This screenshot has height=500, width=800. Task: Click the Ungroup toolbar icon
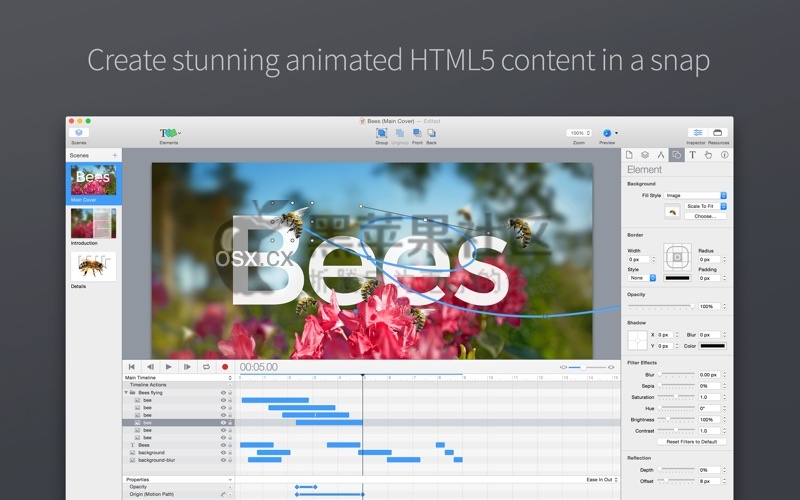[x=400, y=133]
